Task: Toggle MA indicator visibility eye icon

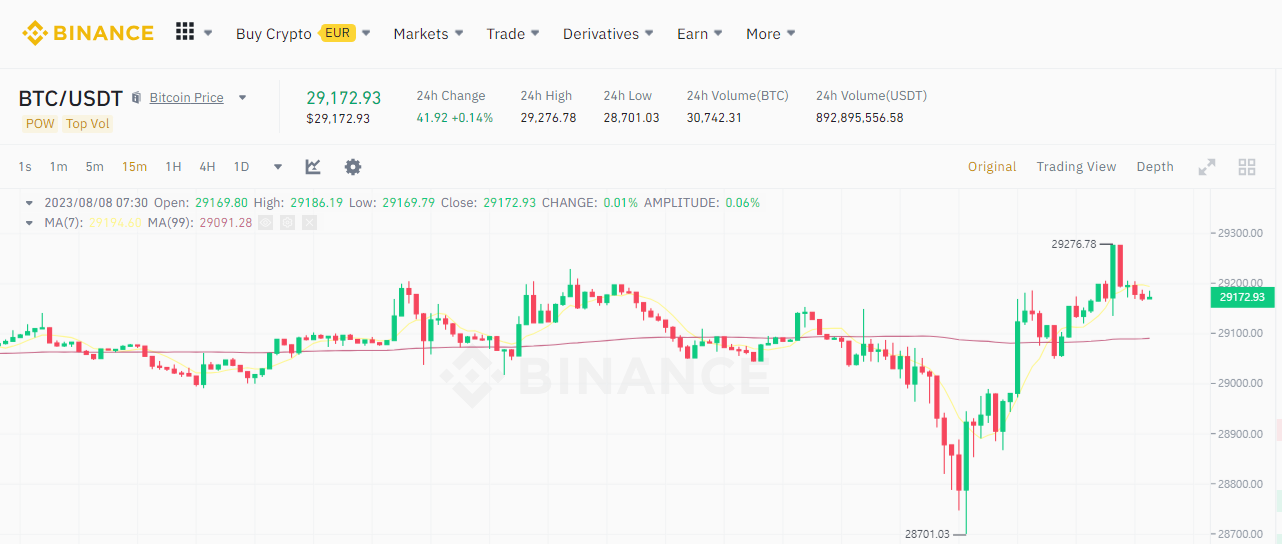Action: pos(265,222)
